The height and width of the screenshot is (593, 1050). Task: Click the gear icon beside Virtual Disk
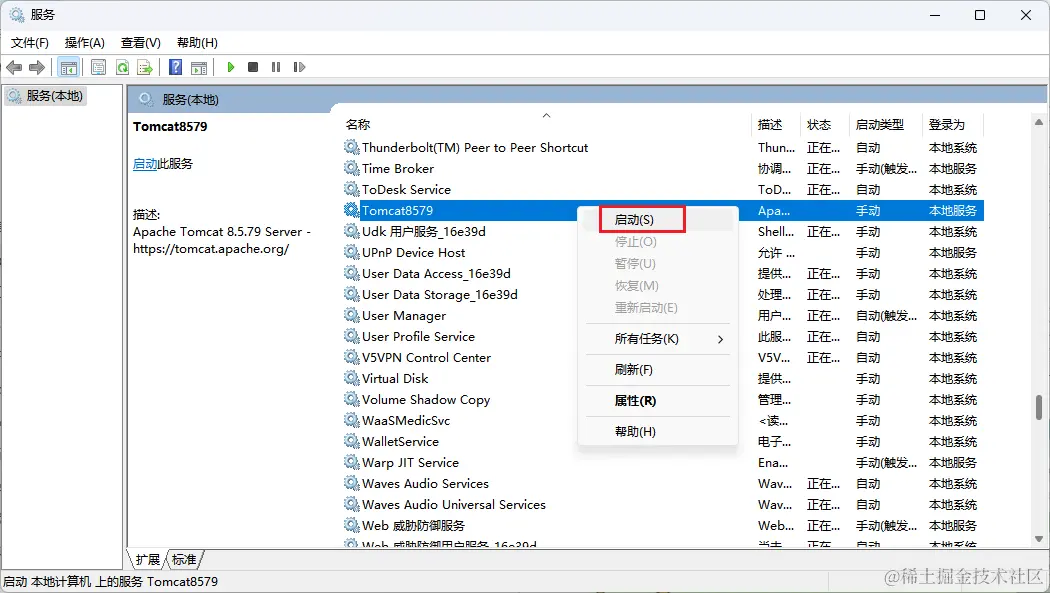coord(352,378)
